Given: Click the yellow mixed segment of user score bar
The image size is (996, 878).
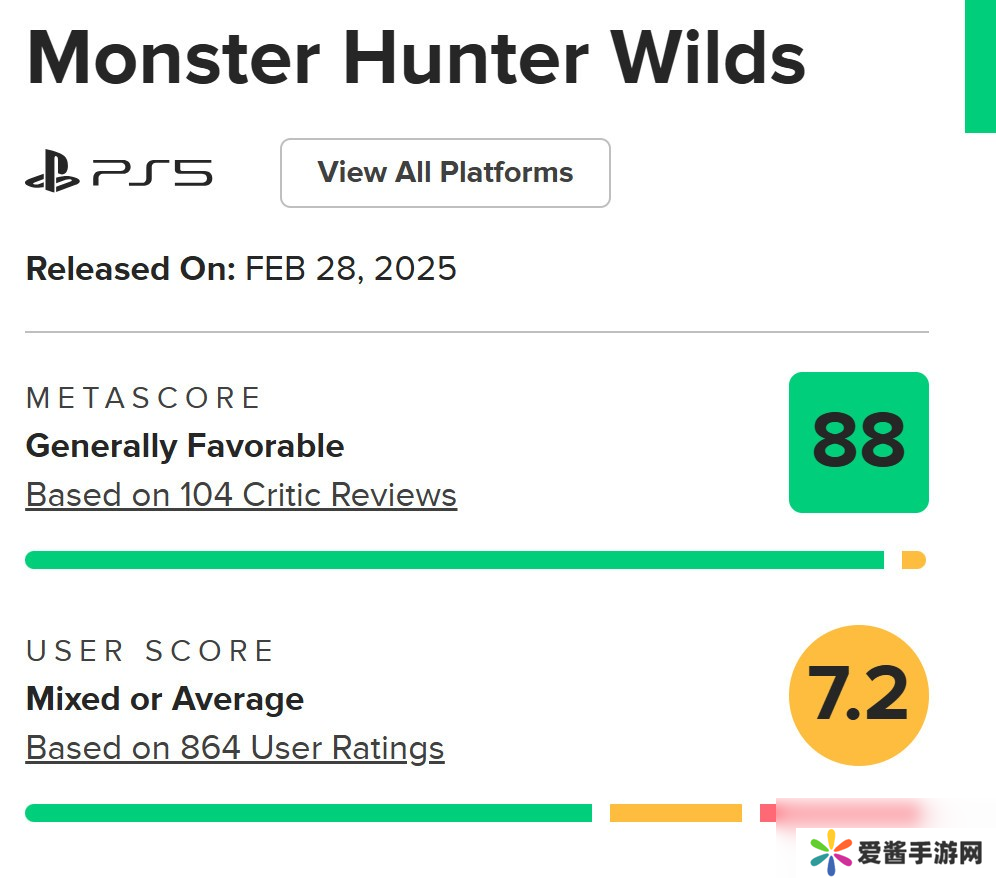Looking at the screenshot, I should coord(675,813).
